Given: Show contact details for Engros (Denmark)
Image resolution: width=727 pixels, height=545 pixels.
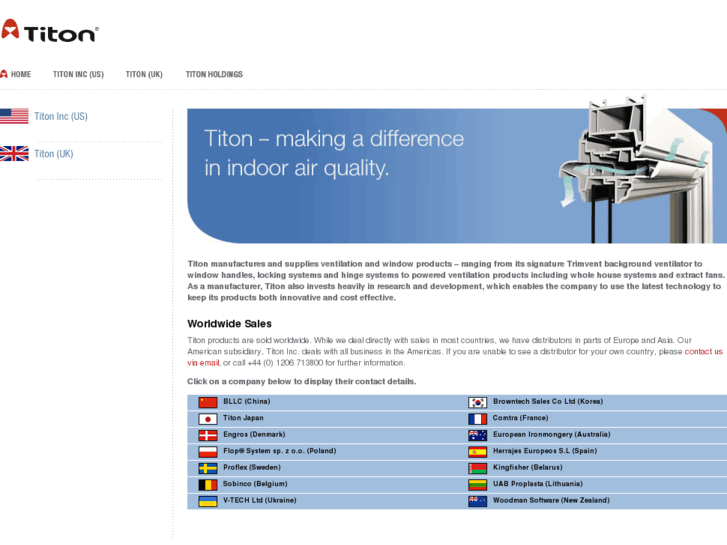Looking at the screenshot, I should pos(254,434).
